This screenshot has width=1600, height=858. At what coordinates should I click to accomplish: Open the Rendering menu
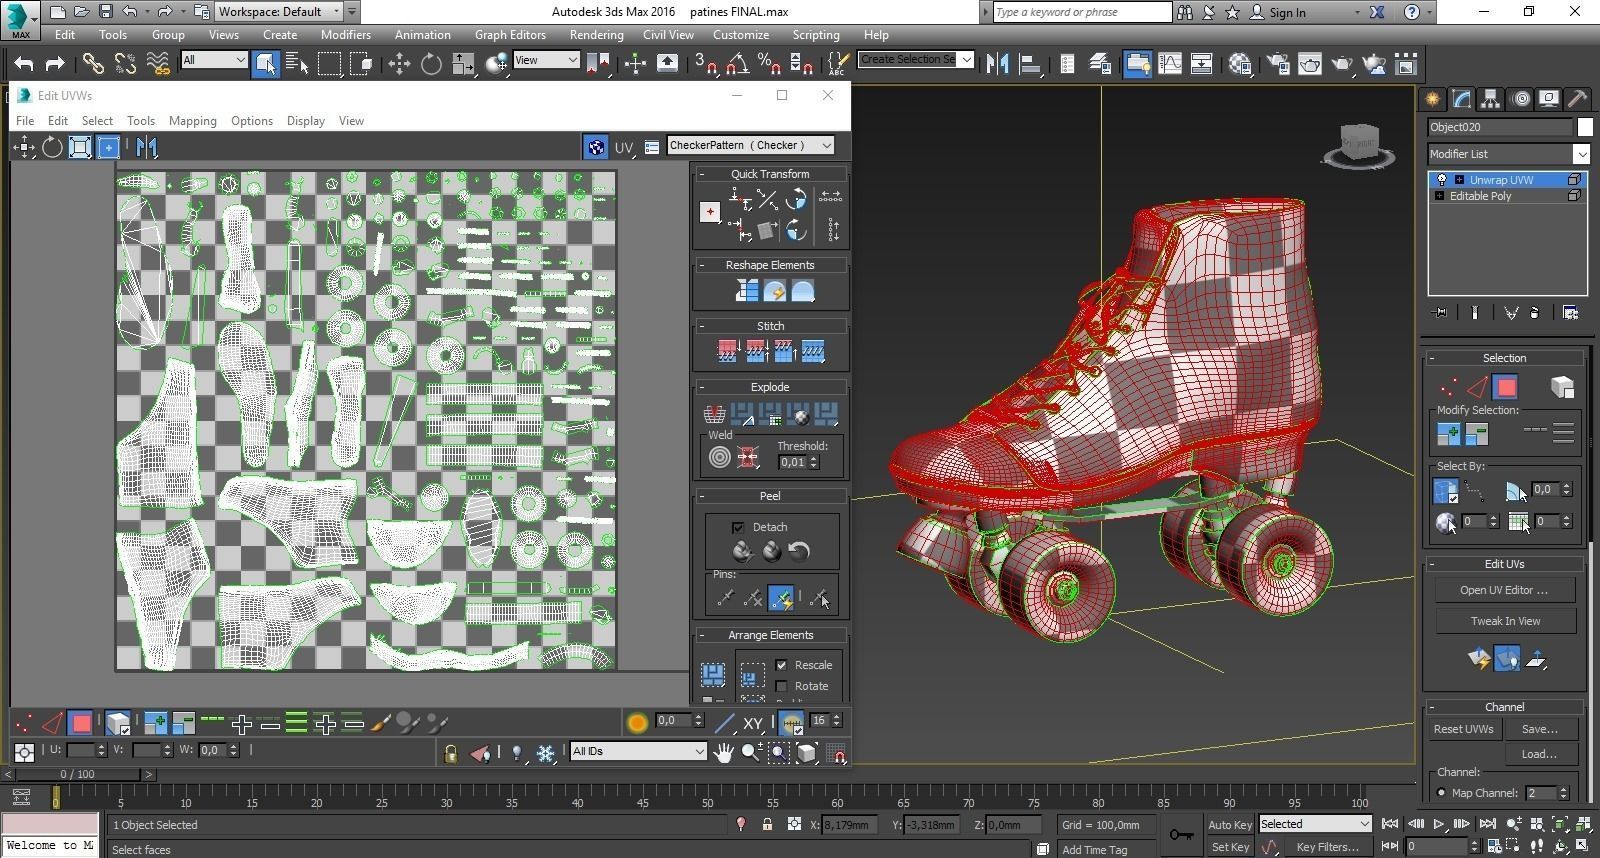coord(596,34)
